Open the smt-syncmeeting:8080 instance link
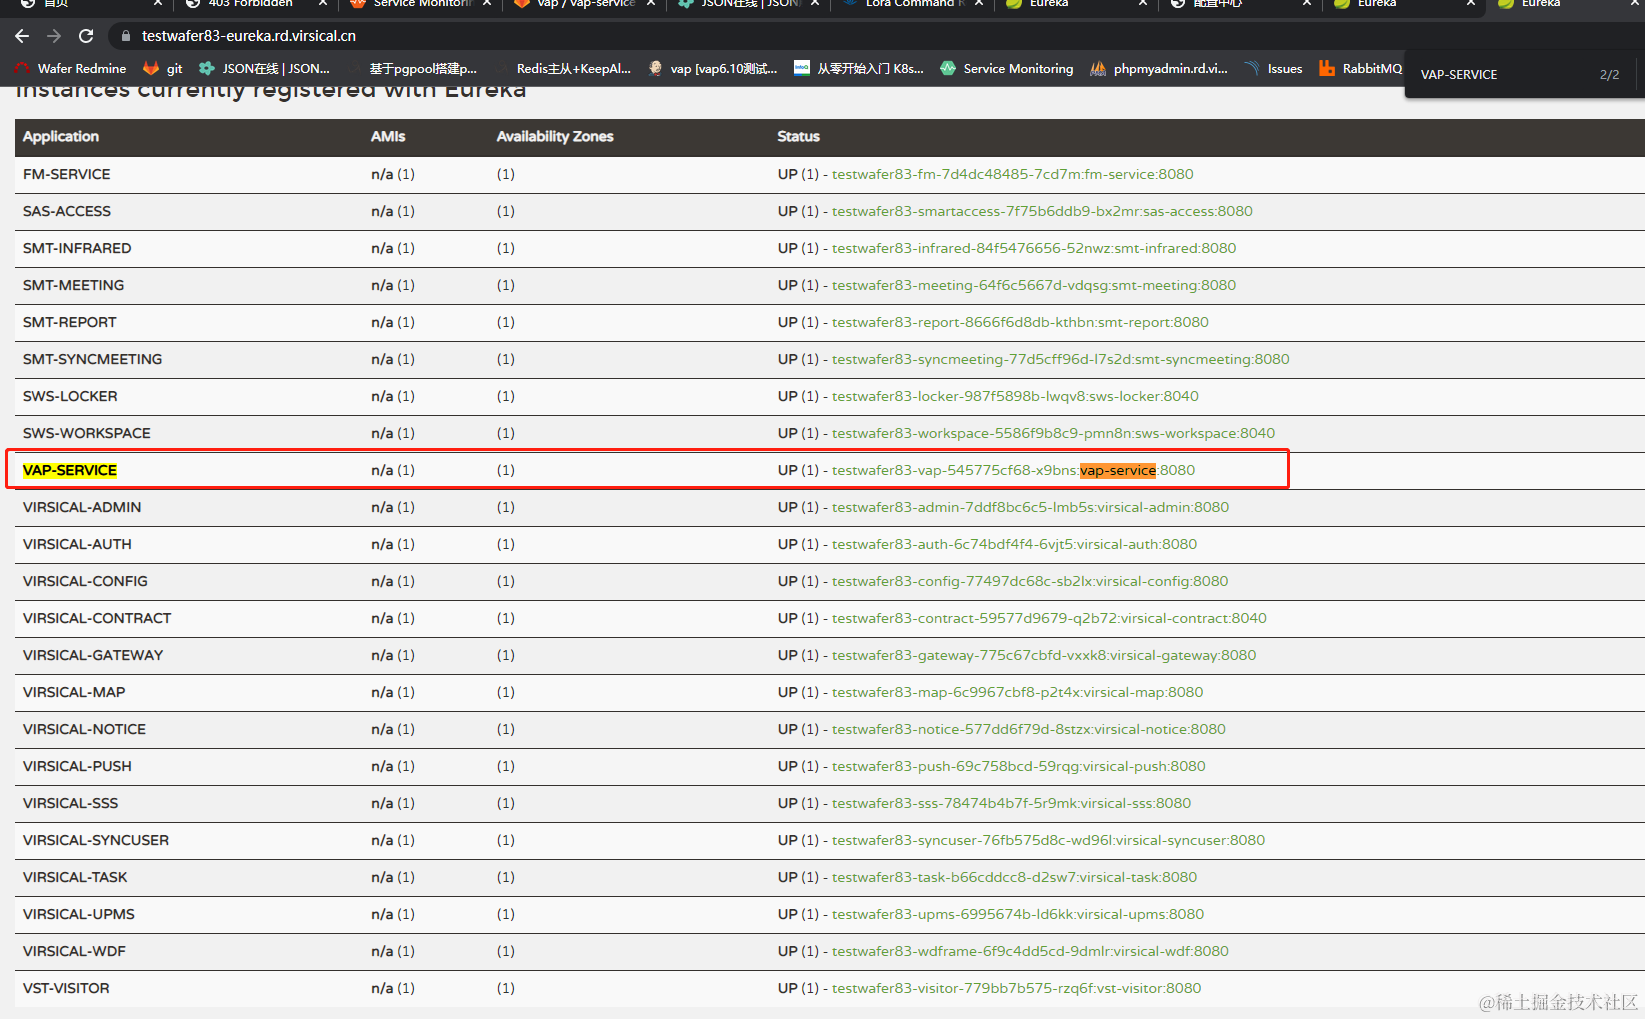Screen dimensions: 1645x1019 point(1060,359)
